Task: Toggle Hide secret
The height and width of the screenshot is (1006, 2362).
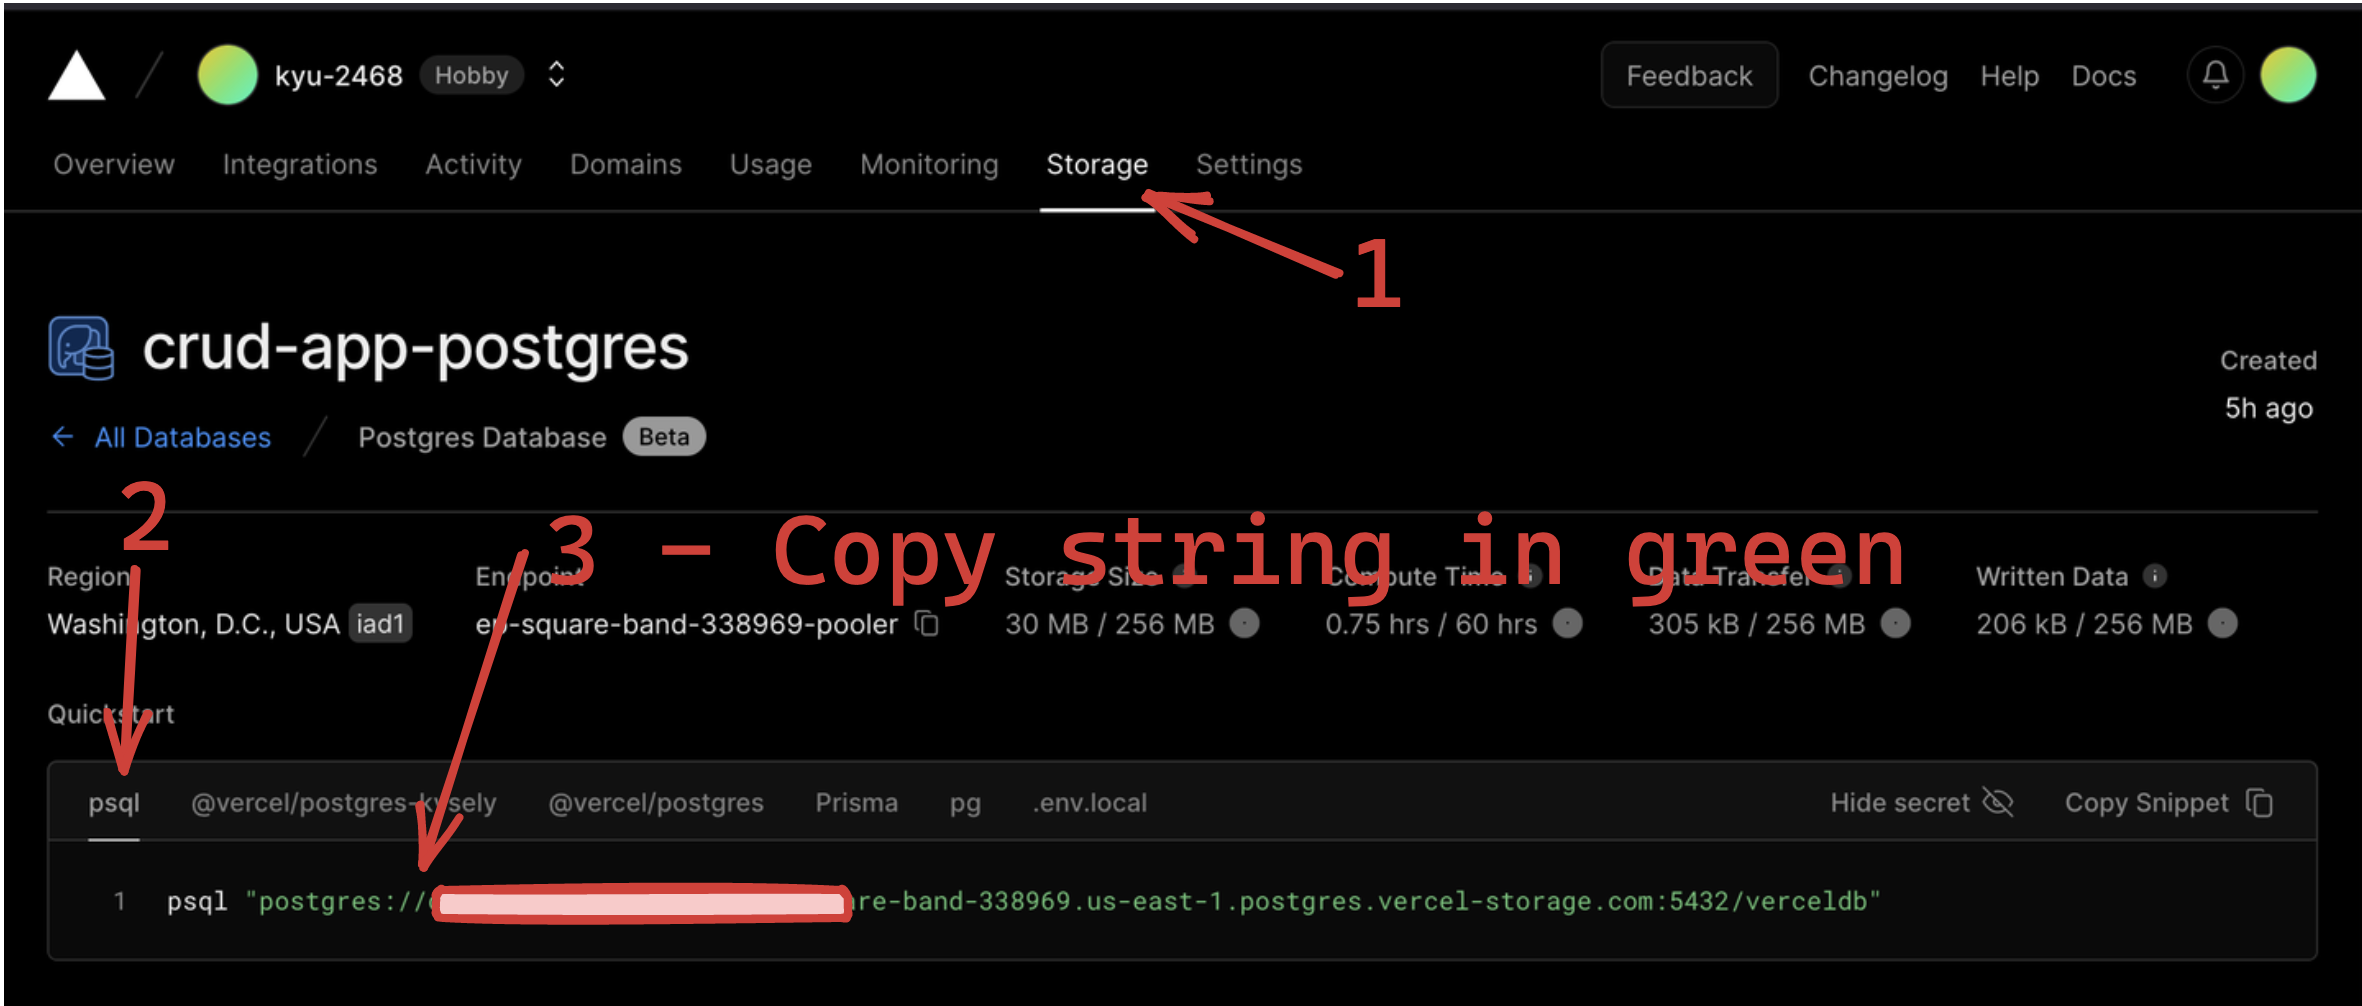Action: pos(1921,803)
